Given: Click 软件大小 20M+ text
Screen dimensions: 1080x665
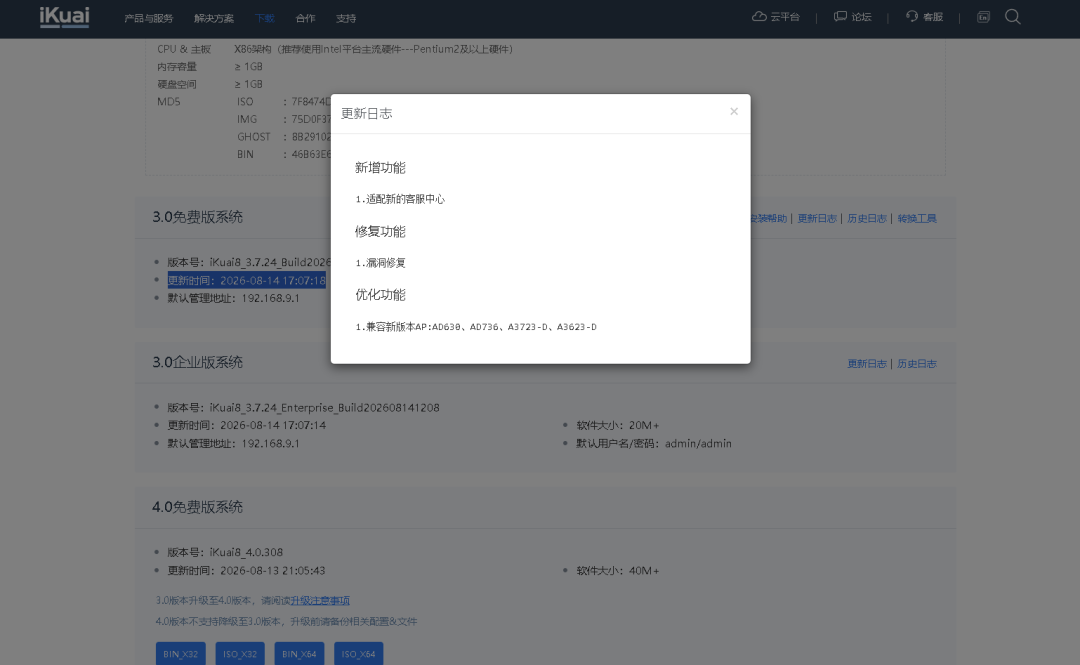Looking at the screenshot, I should 617,425.
